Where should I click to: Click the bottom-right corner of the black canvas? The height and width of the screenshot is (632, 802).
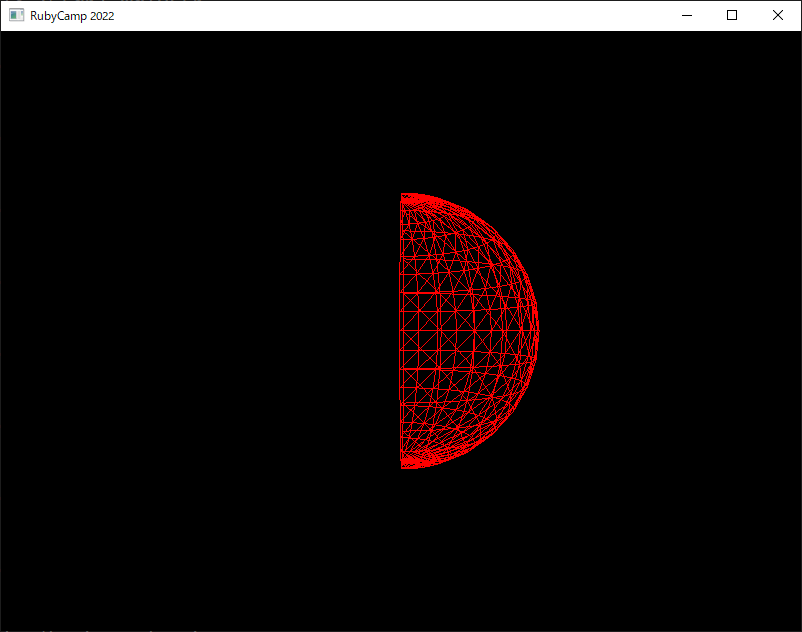(x=797, y=627)
